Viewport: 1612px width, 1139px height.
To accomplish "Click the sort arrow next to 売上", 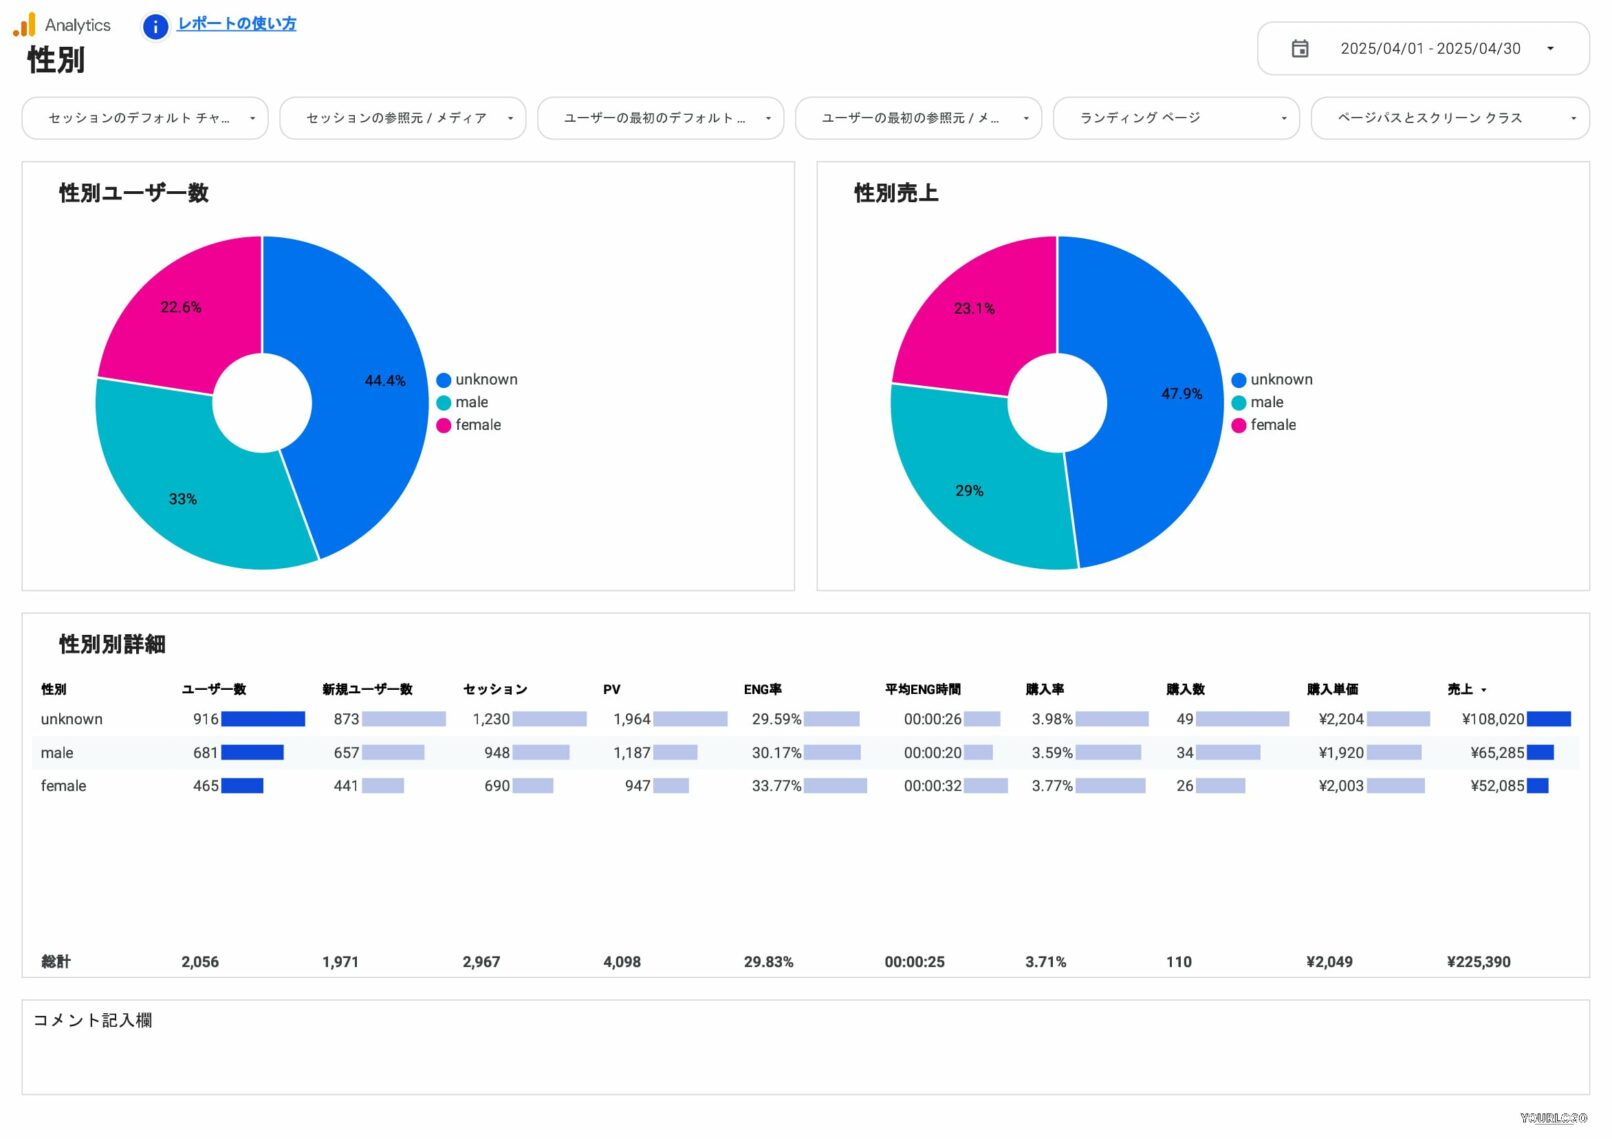I will (x=1483, y=690).
